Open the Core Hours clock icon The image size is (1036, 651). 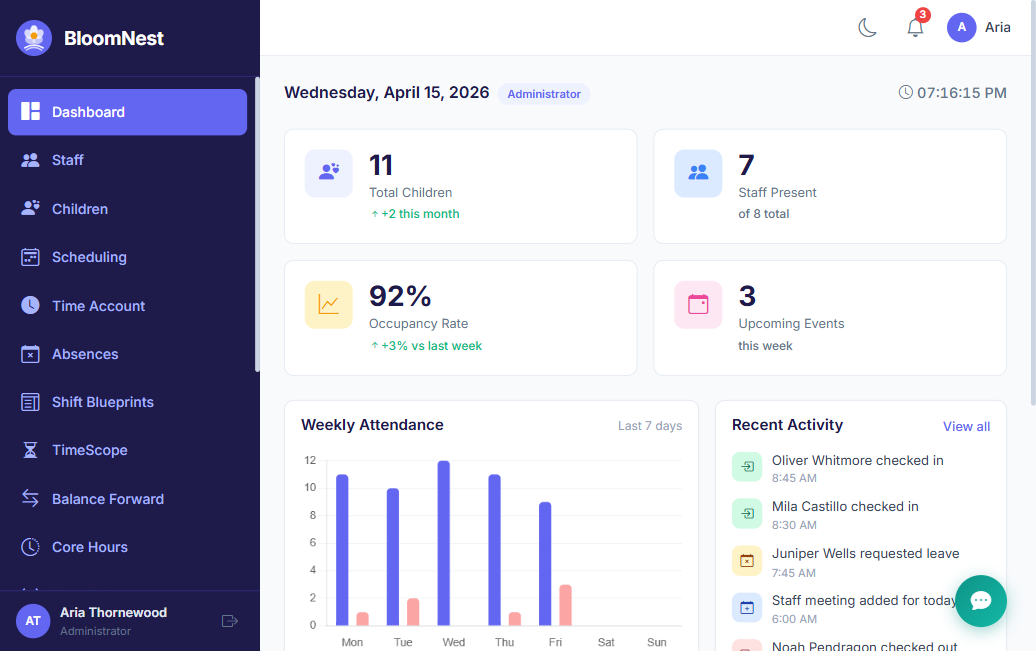click(33, 546)
